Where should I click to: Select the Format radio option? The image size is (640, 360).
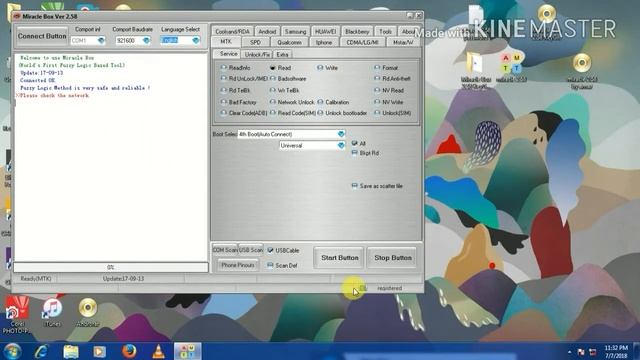(x=377, y=68)
